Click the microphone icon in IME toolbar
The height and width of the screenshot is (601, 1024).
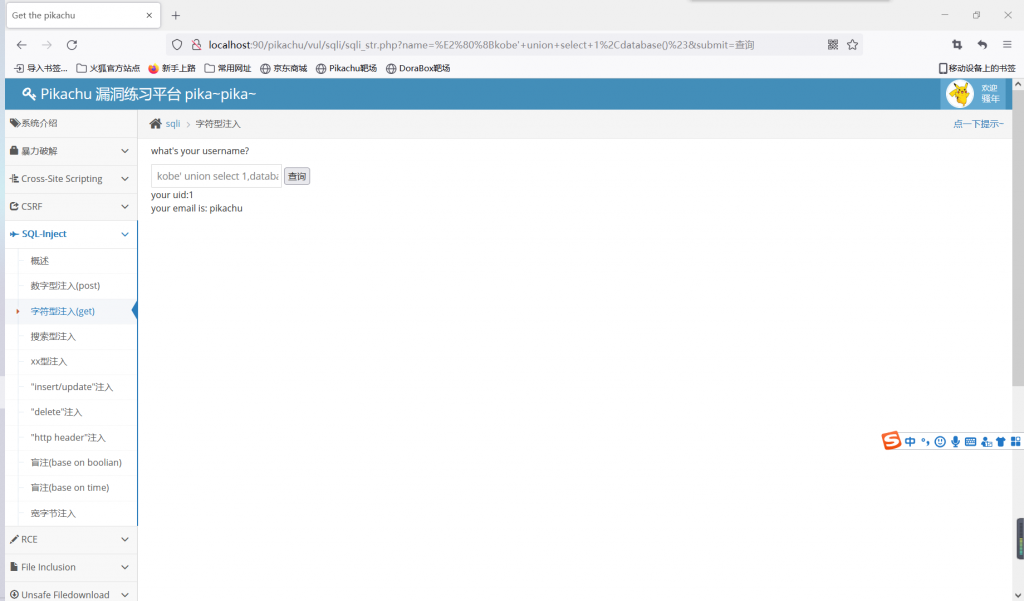click(955, 442)
